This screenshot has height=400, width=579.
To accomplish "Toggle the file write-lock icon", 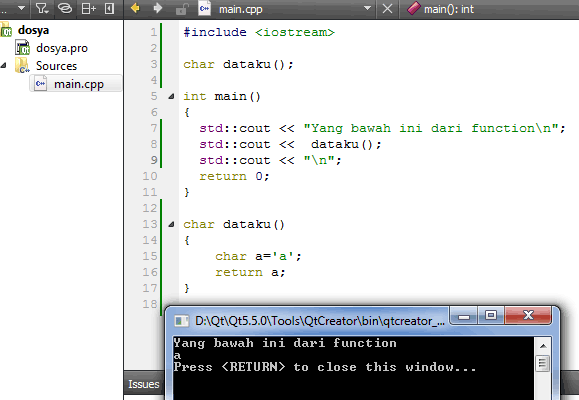I will pos(182,8).
